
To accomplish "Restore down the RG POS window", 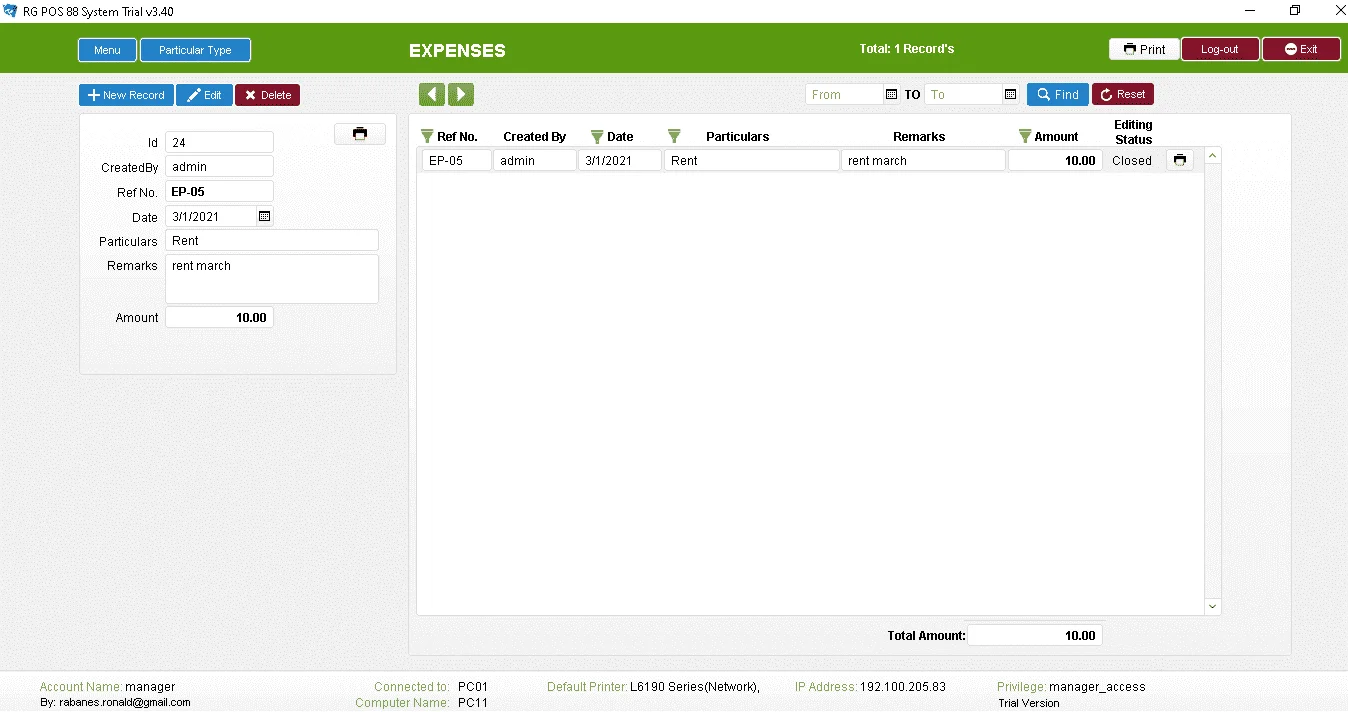I will (x=1295, y=10).
